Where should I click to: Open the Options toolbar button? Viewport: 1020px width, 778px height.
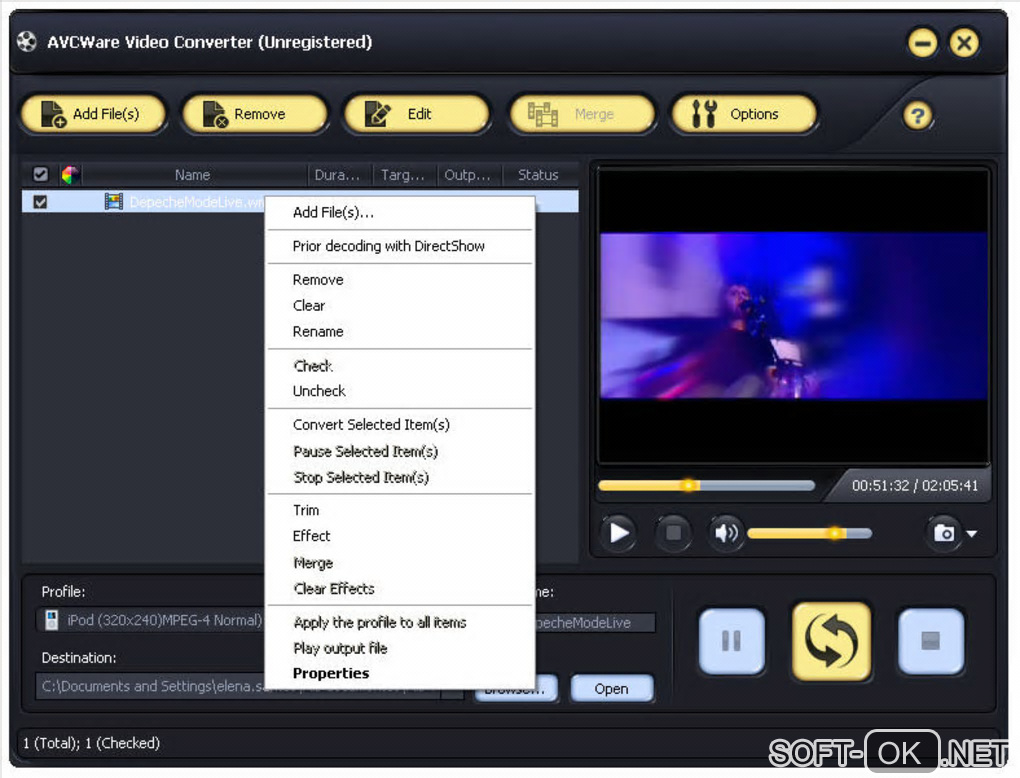point(744,114)
